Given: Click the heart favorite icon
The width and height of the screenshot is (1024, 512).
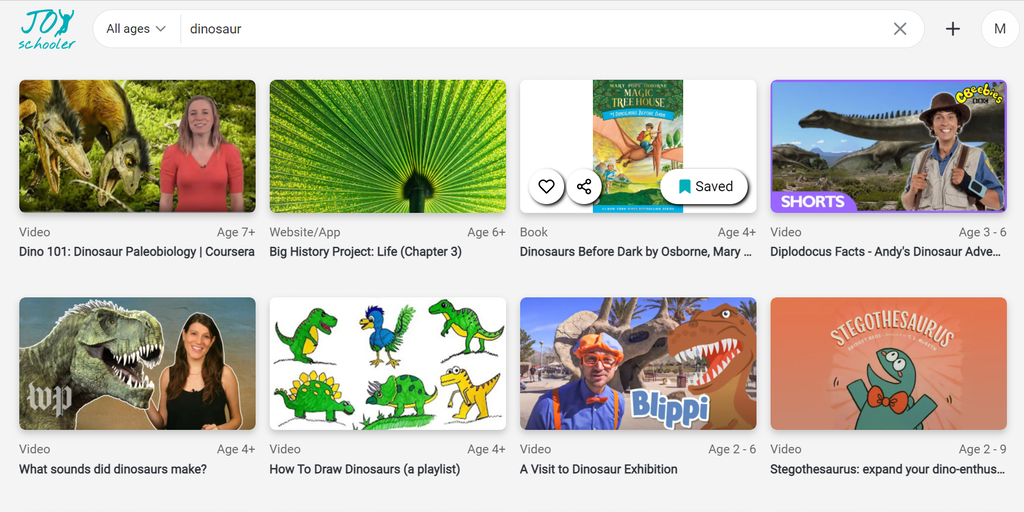Looking at the screenshot, I should coord(546,187).
